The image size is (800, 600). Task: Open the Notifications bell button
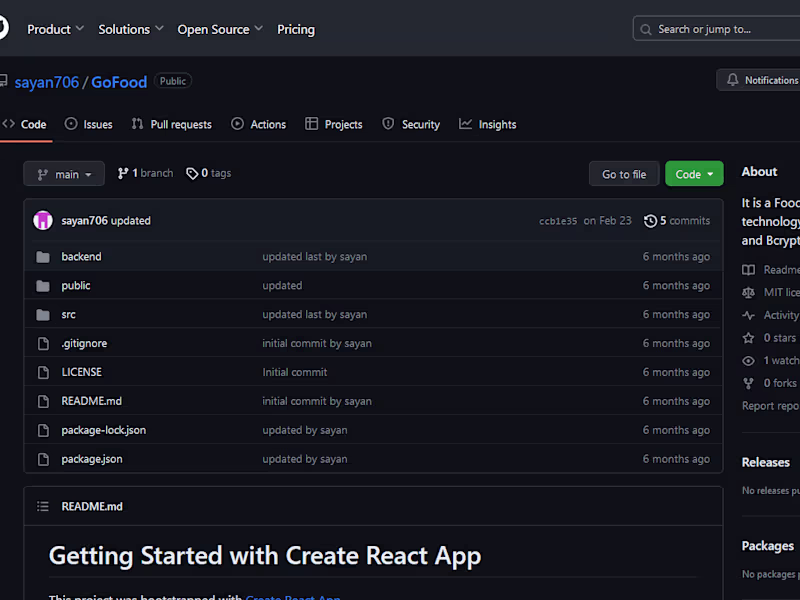760,80
